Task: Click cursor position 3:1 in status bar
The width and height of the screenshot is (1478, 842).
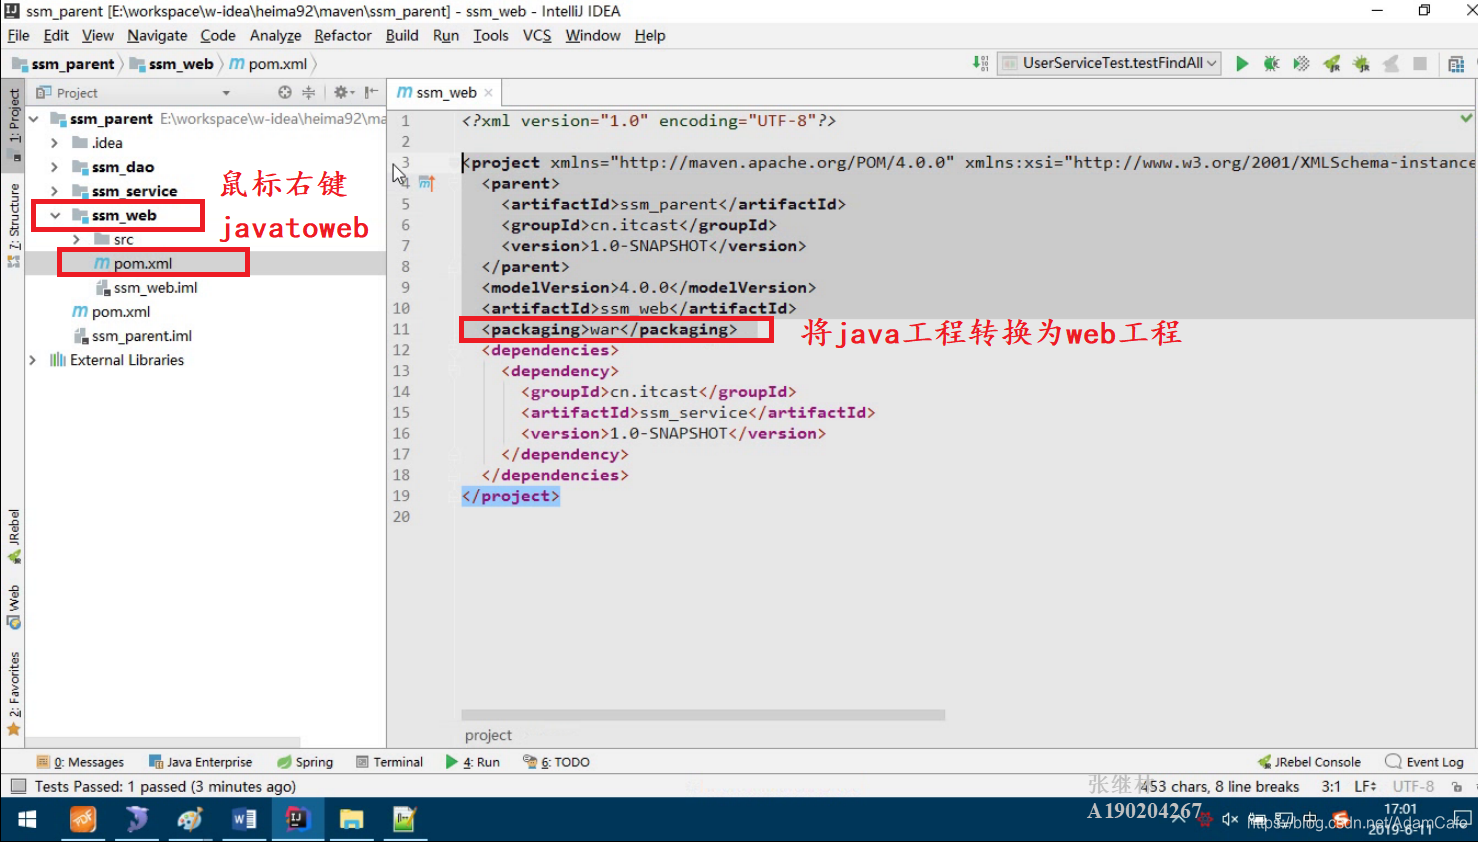Action: coord(1330,787)
